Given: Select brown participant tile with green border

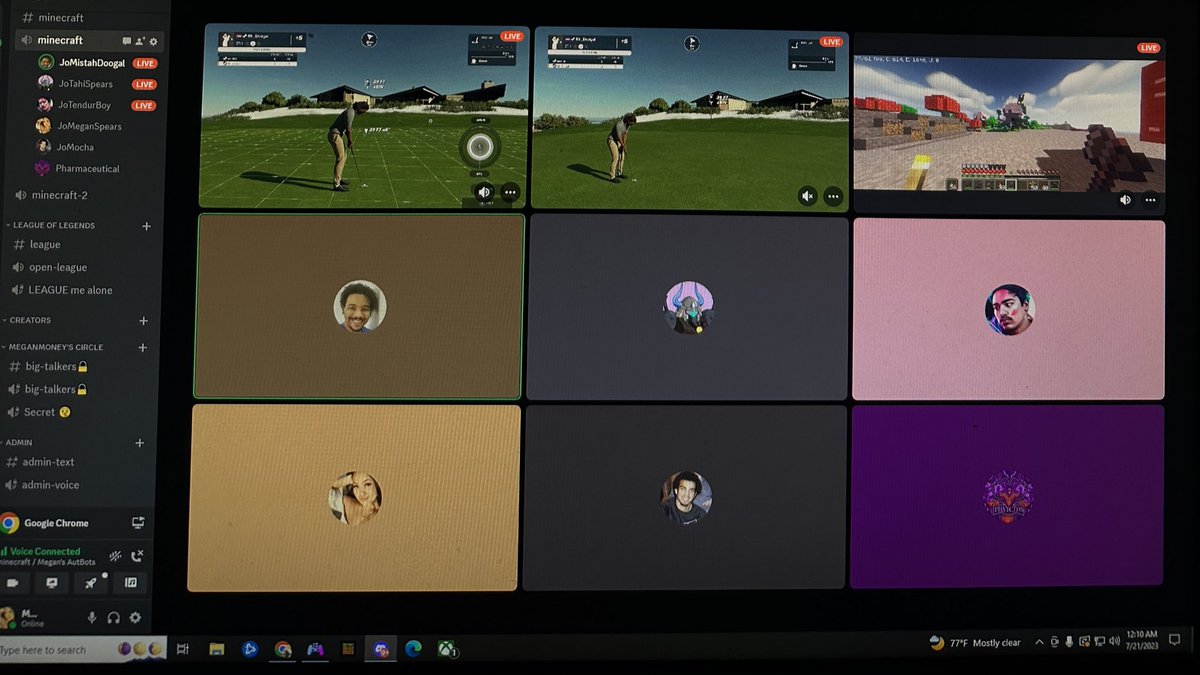Looking at the screenshot, I should tap(360, 306).
